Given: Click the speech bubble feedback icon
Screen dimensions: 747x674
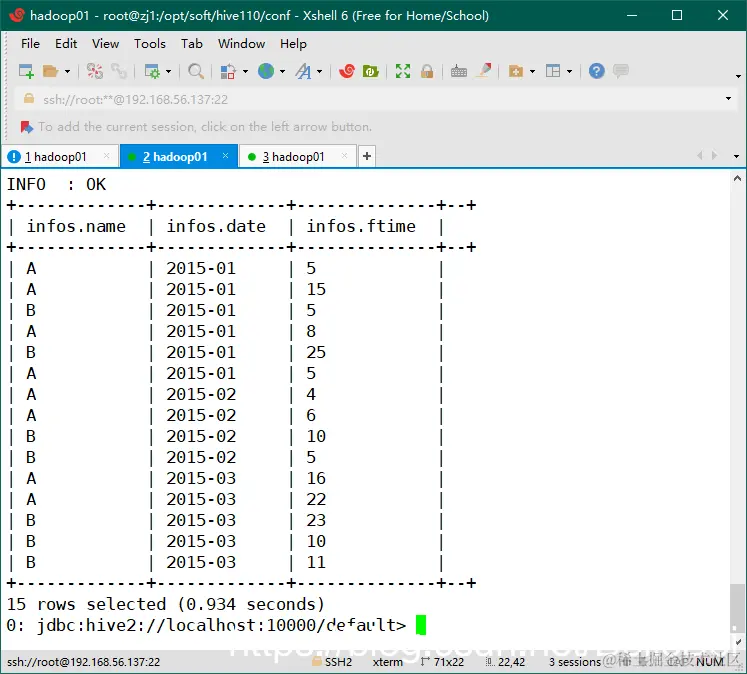Looking at the screenshot, I should 621,71.
